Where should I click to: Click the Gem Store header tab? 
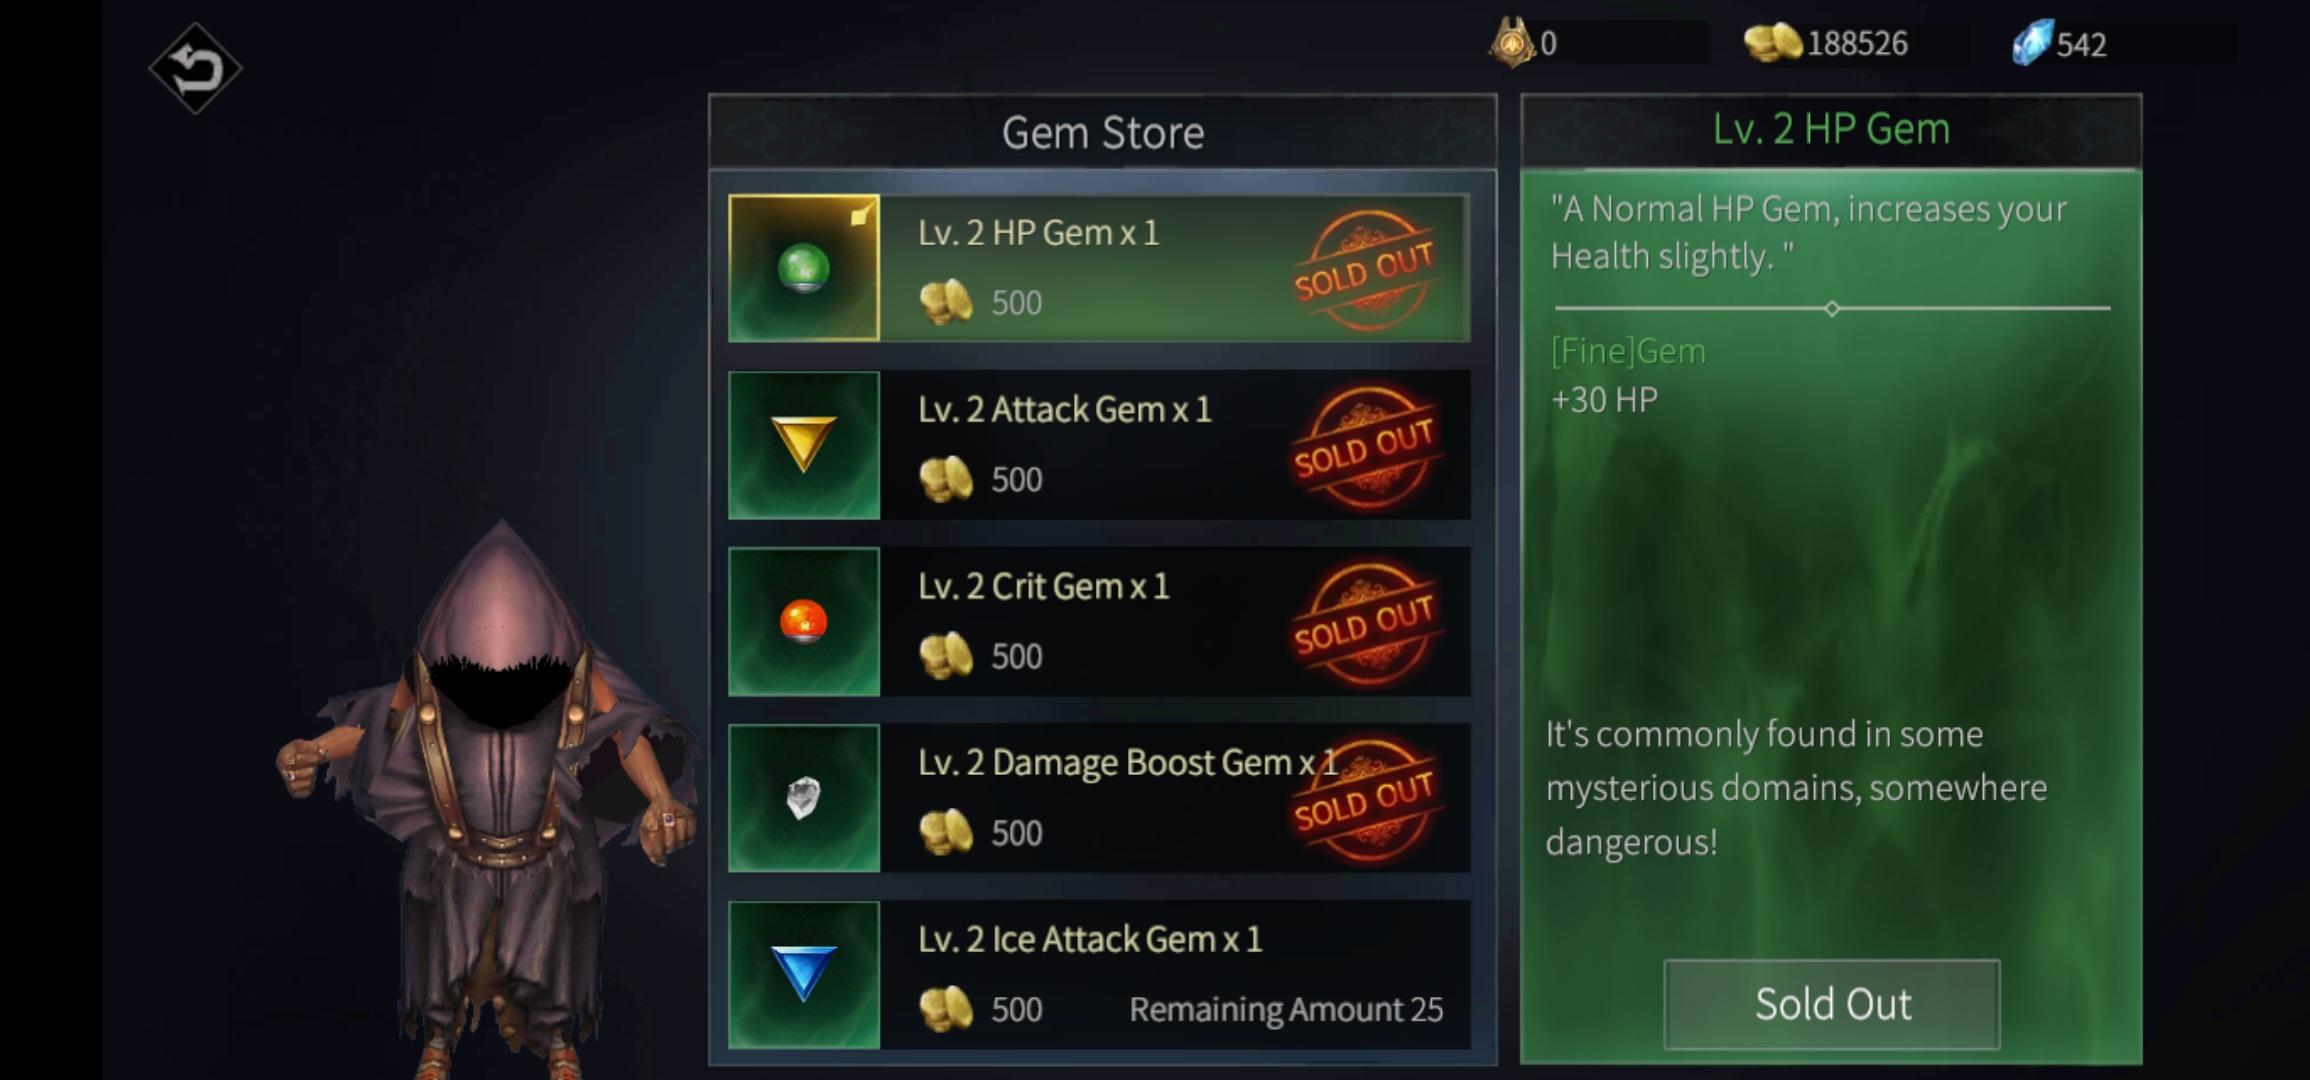(1103, 132)
